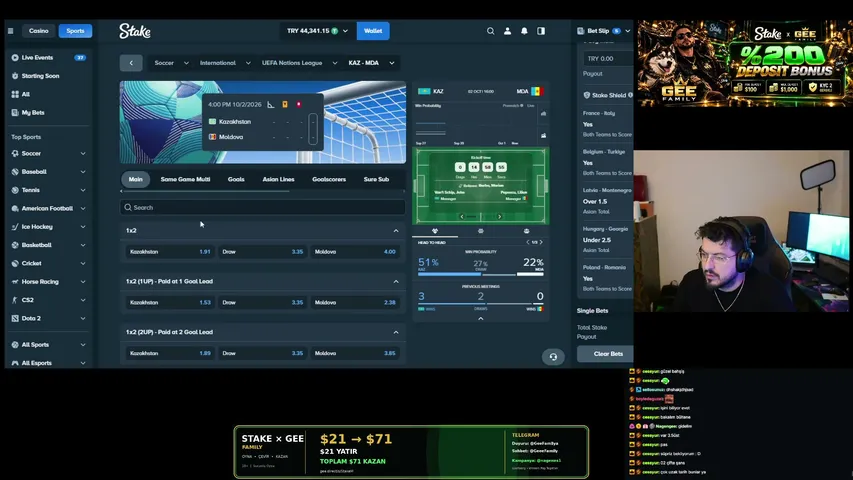The image size is (853, 480).
Task: Click the standings icon below bar chart
Action: point(543,136)
